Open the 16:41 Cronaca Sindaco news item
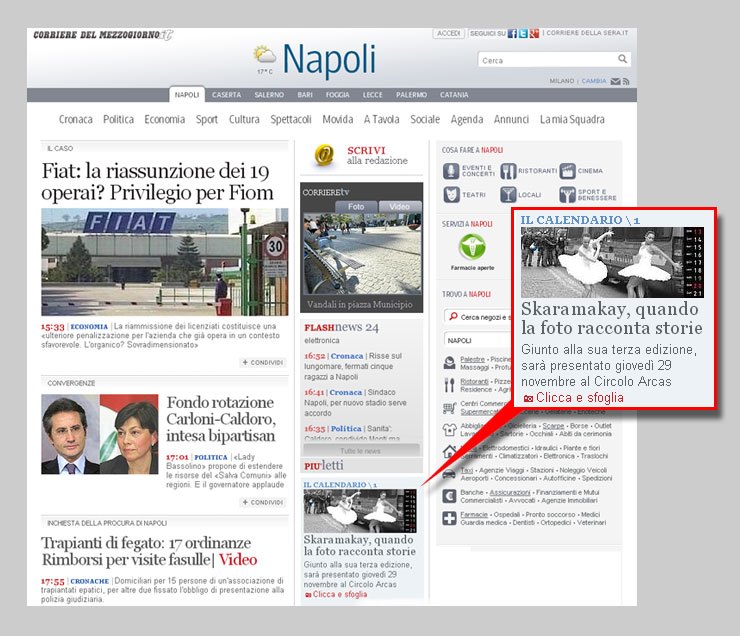This screenshot has height=636, width=740. [x=355, y=402]
